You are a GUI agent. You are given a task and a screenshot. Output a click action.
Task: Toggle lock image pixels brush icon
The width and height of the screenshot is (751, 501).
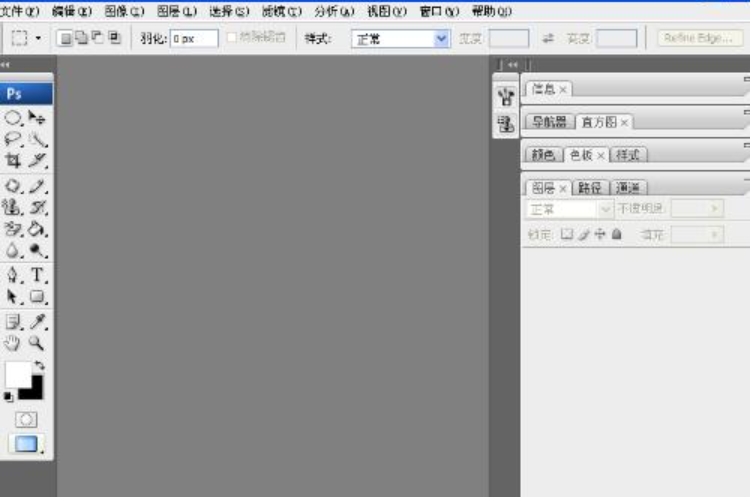coord(584,234)
